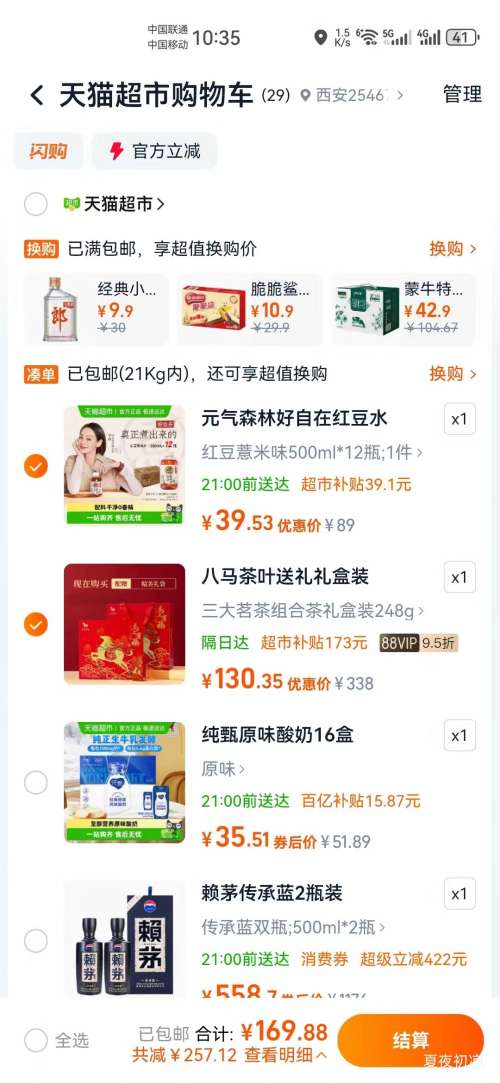
Task: Change quantity x1 for 赖茅传承蓝2瓶装
Action: pyautogui.click(x=459, y=894)
